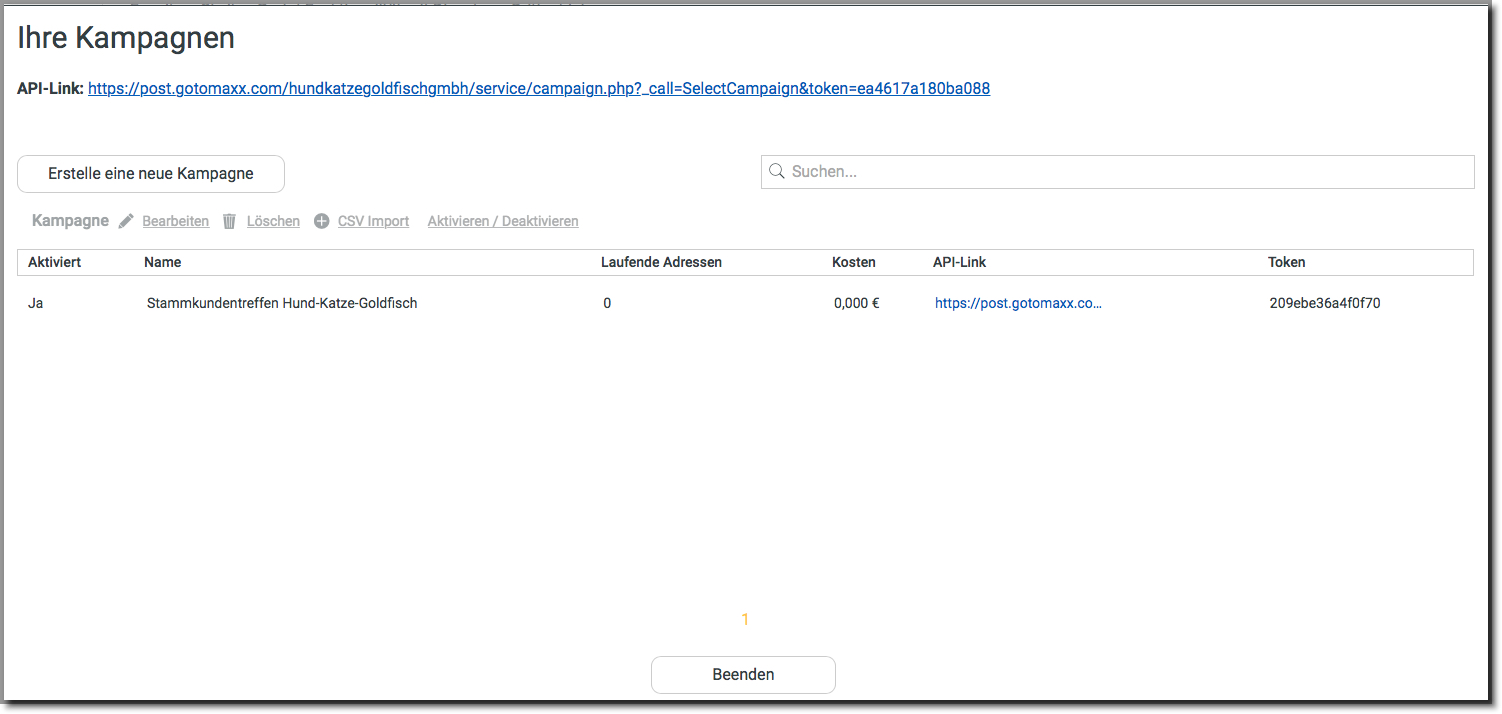
Task: Click the Kosten column header
Action: pos(853,262)
